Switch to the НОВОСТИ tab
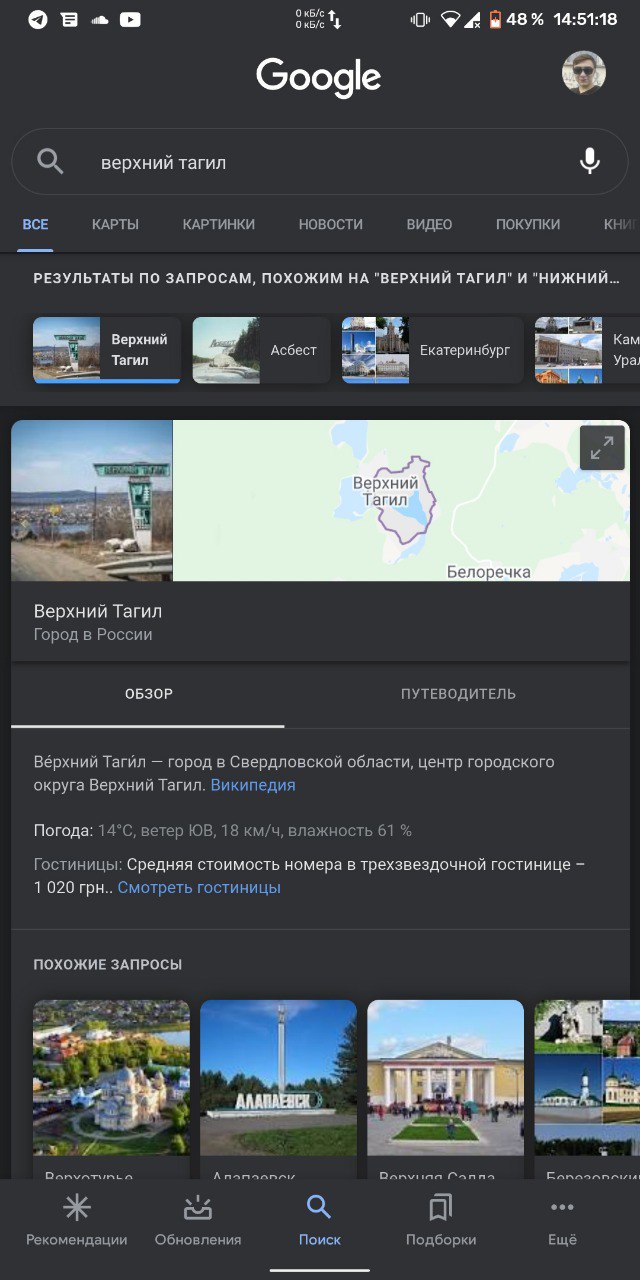This screenshot has height=1280, width=640. (x=330, y=224)
